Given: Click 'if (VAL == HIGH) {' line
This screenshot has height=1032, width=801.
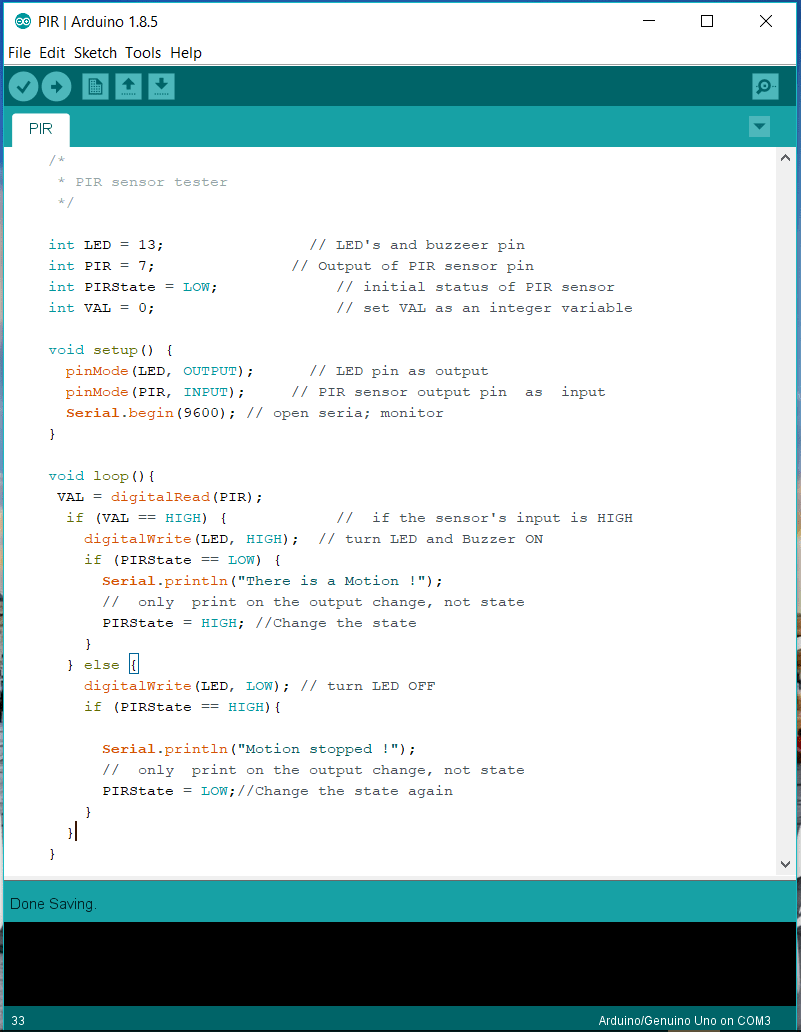Looking at the screenshot, I should 146,518.
